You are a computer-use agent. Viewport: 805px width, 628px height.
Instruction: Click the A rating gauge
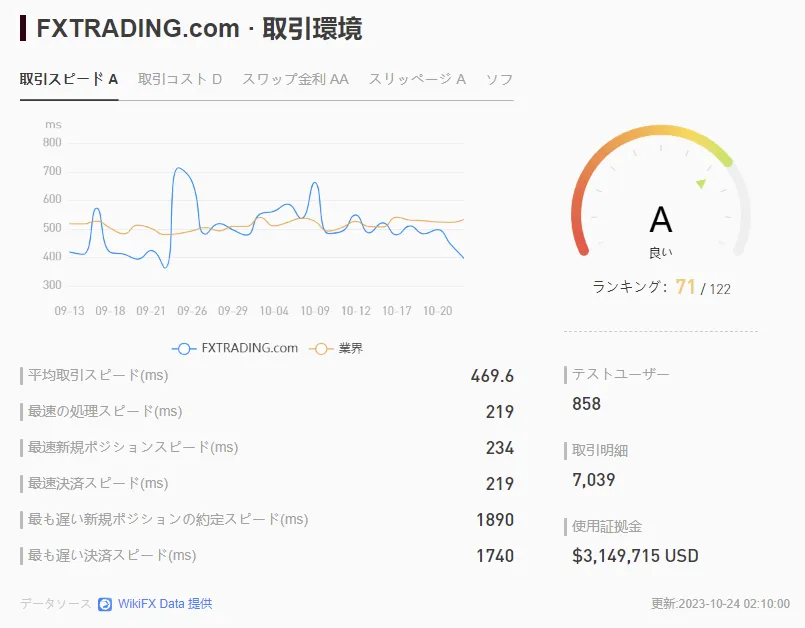click(660, 190)
